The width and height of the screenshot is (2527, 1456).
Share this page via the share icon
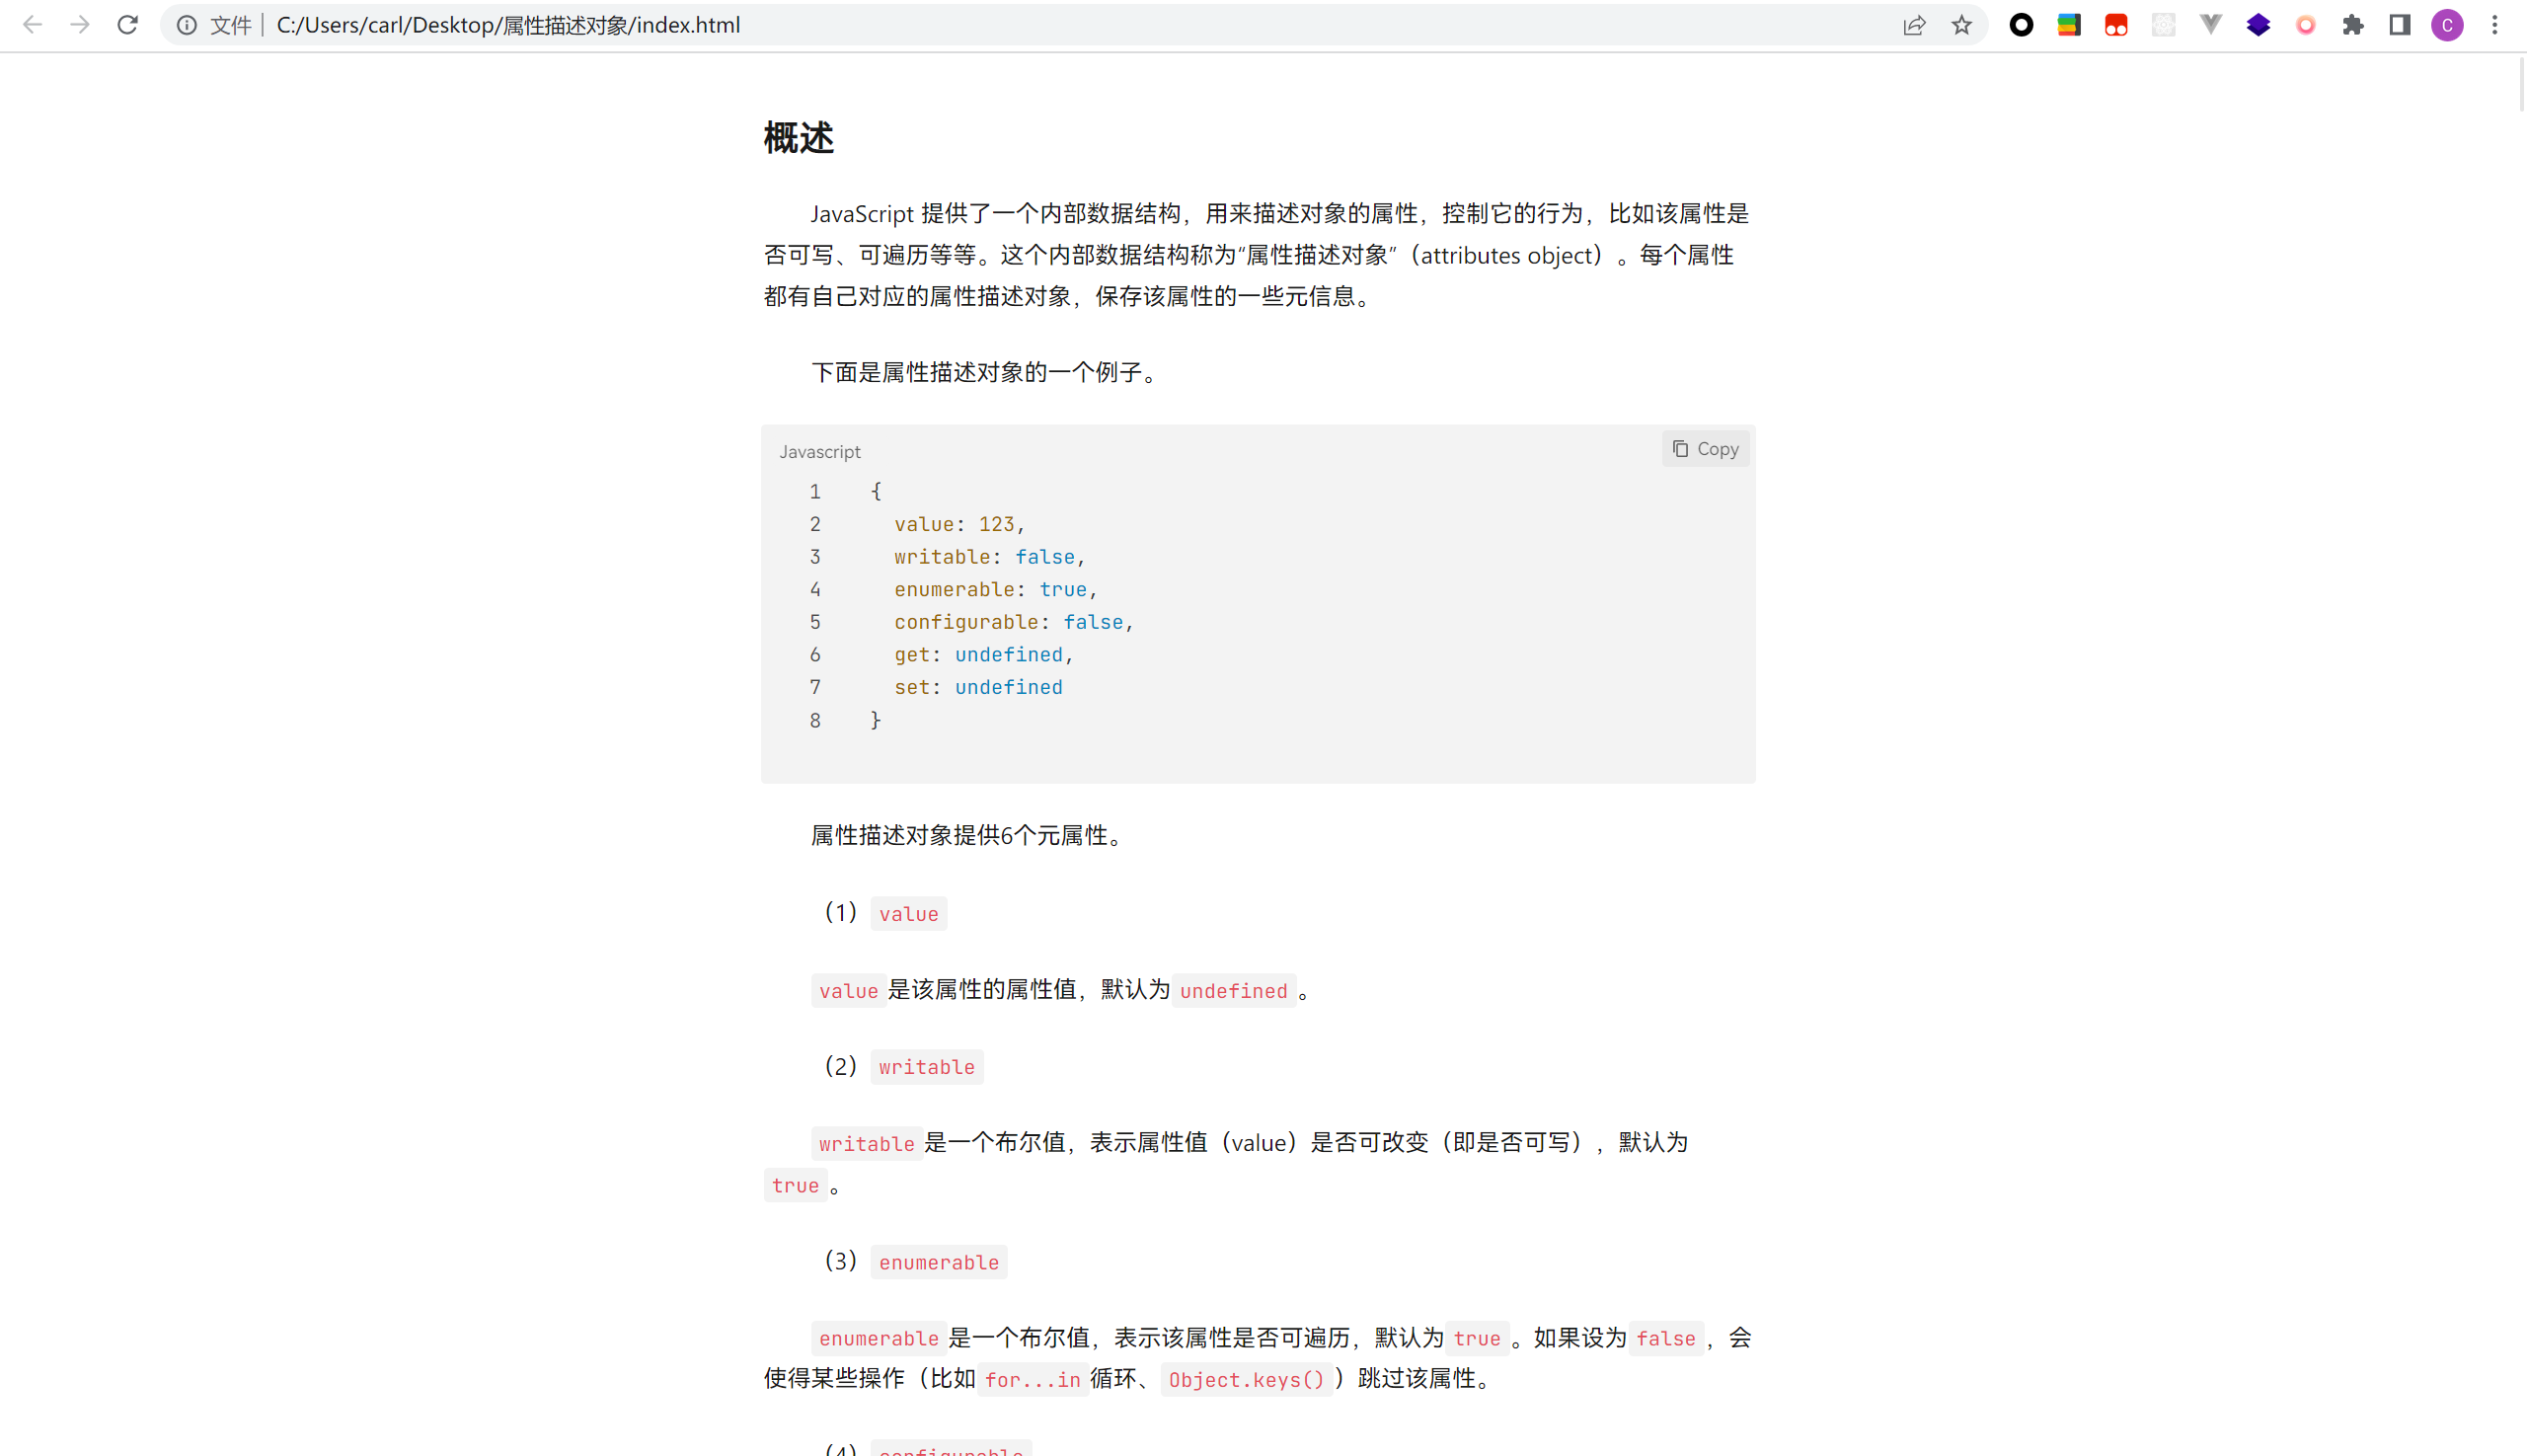(1914, 25)
